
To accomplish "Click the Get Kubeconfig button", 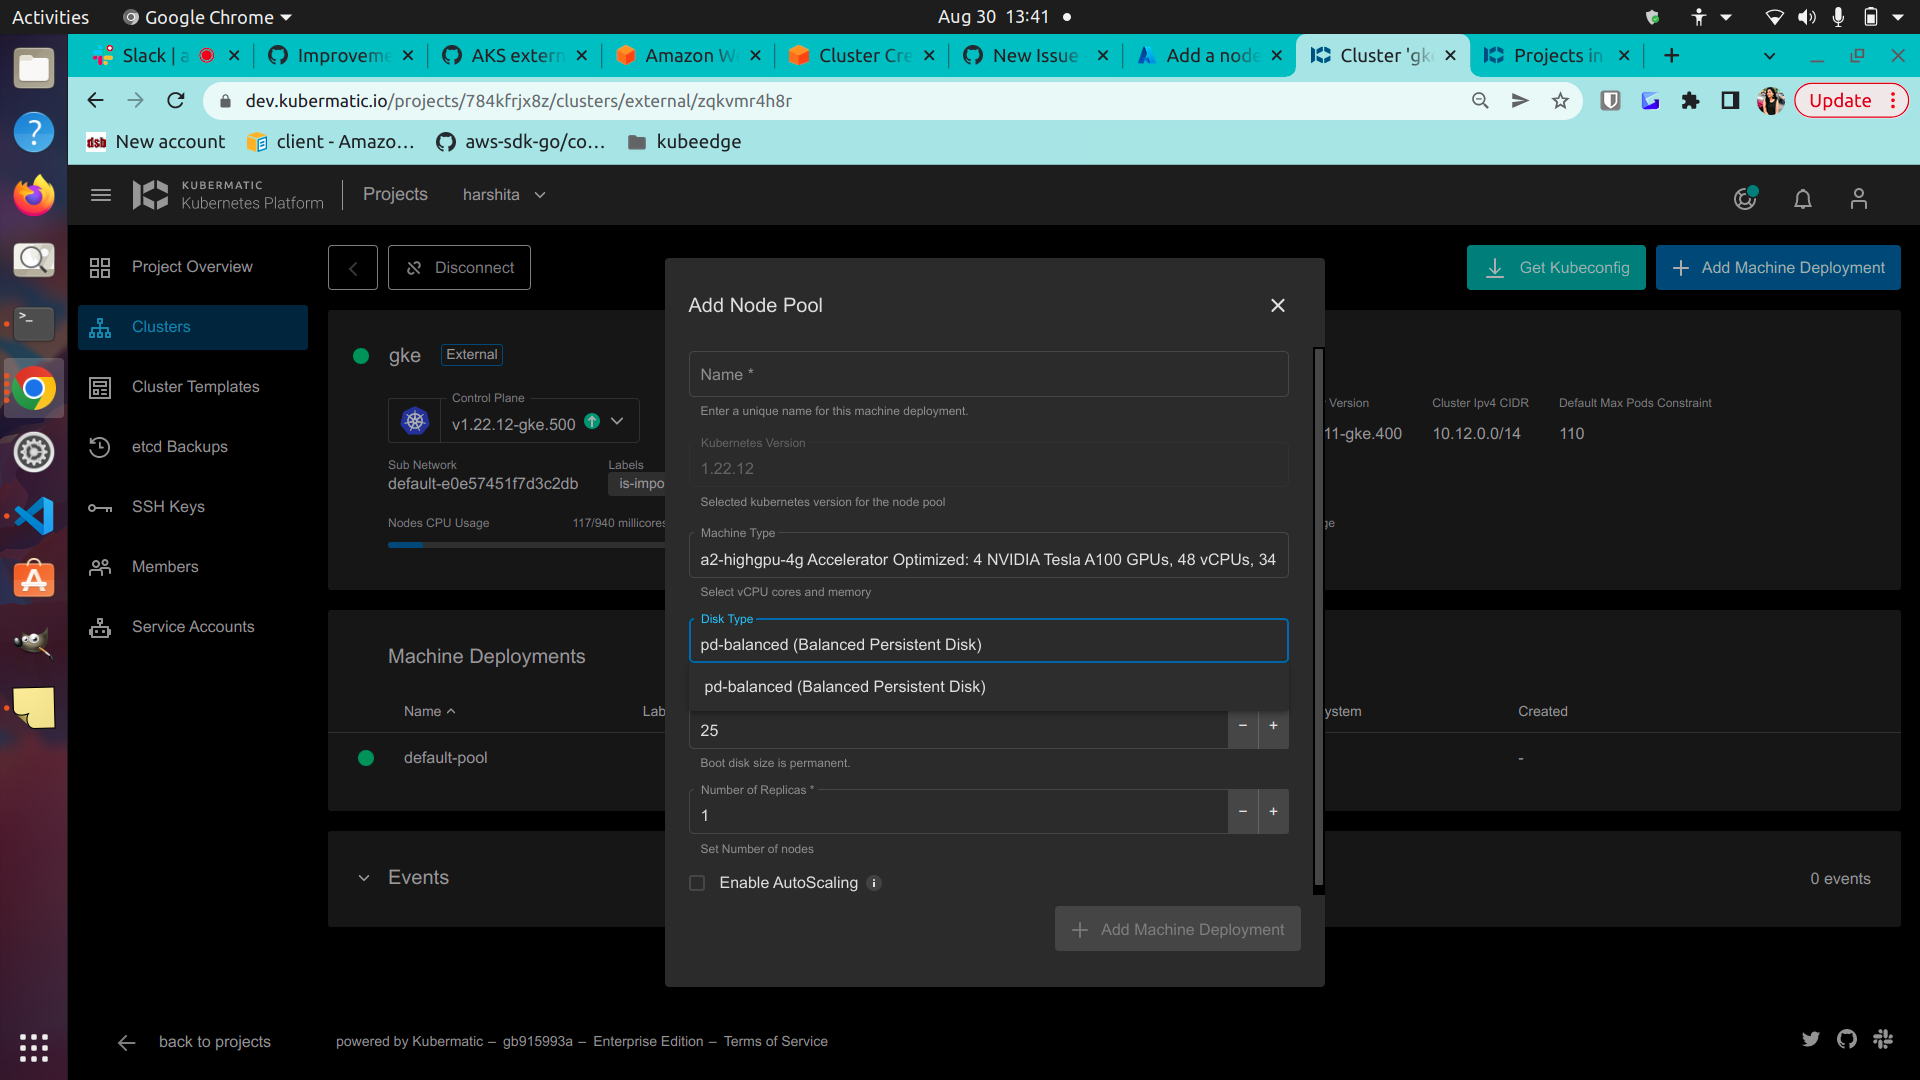I will [1556, 267].
